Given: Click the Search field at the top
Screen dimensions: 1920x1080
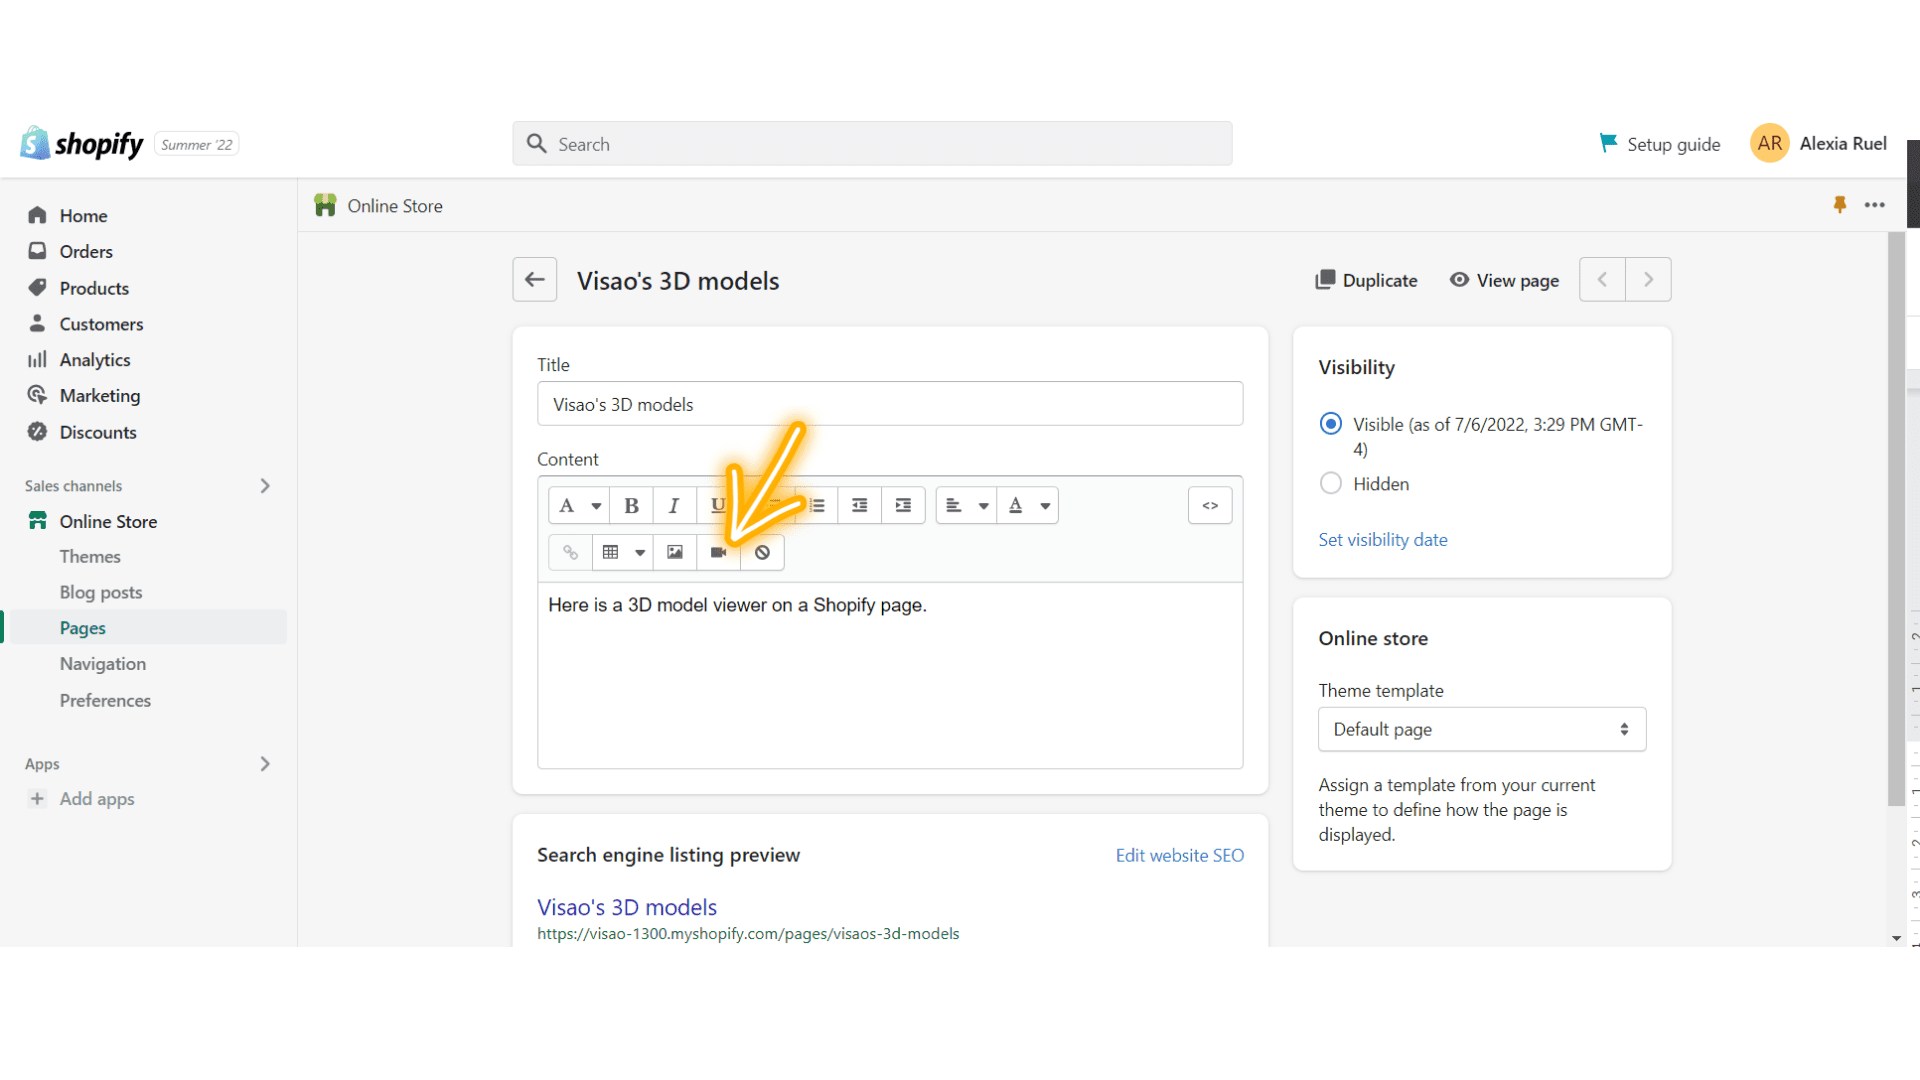Looking at the screenshot, I should click(872, 144).
